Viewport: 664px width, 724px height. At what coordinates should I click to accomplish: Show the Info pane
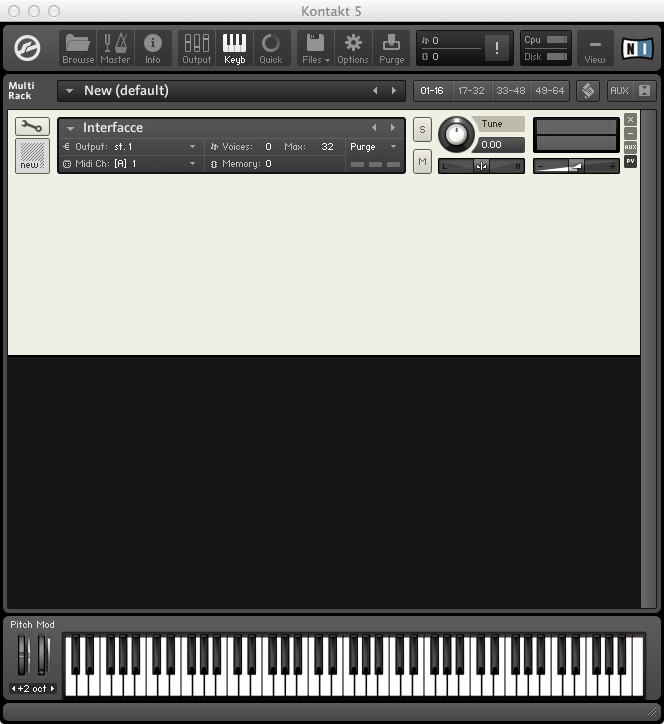click(x=153, y=48)
